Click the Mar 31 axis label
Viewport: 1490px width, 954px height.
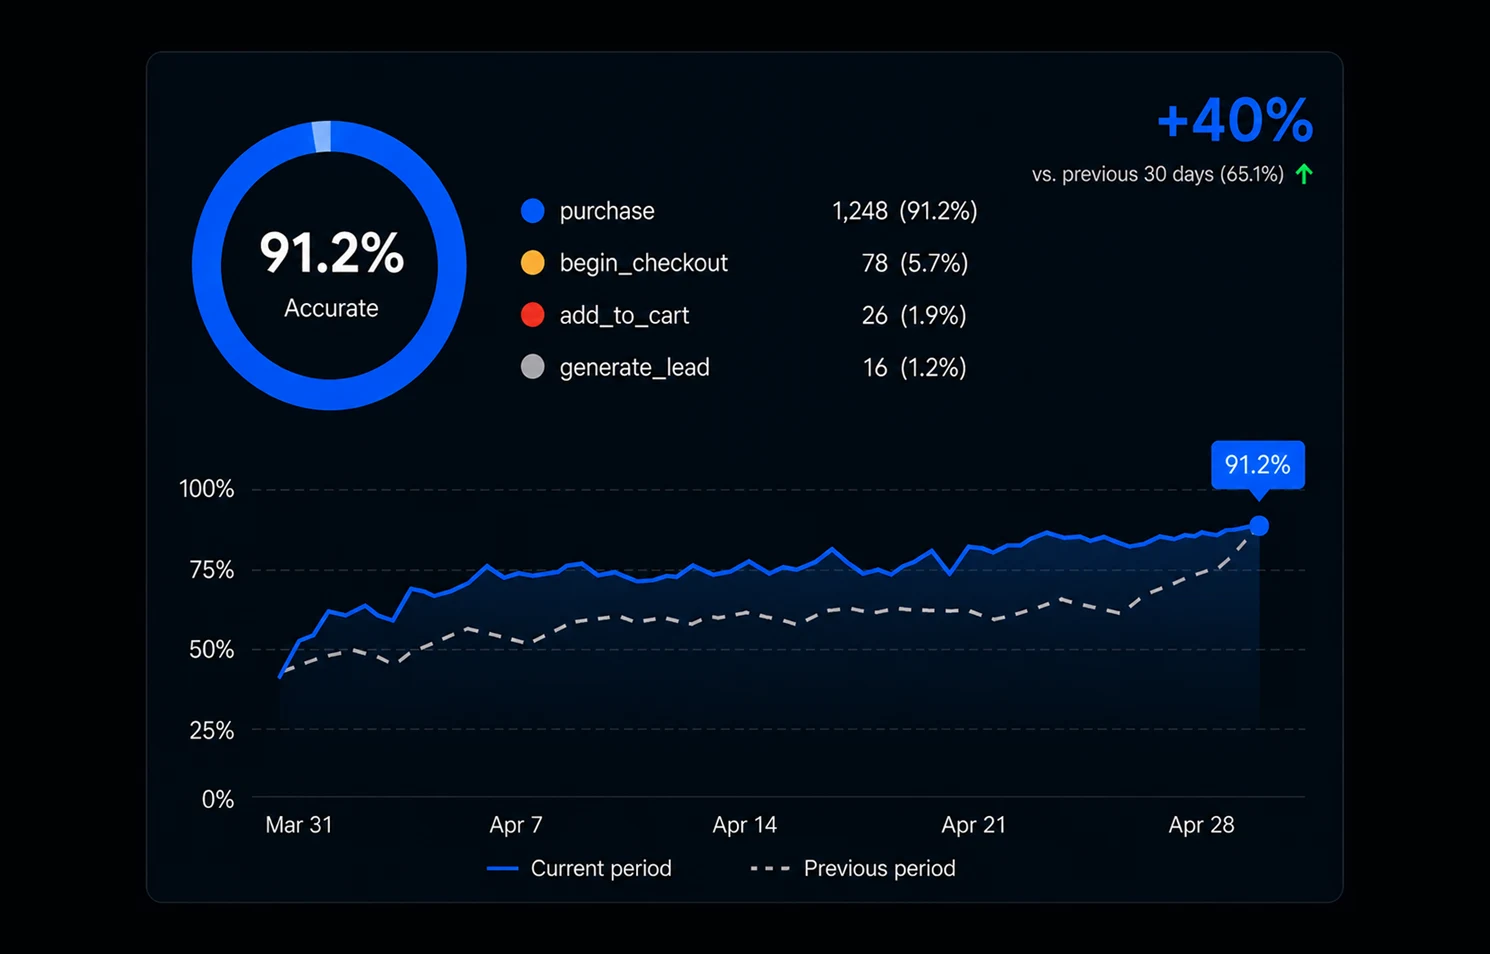click(x=299, y=825)
